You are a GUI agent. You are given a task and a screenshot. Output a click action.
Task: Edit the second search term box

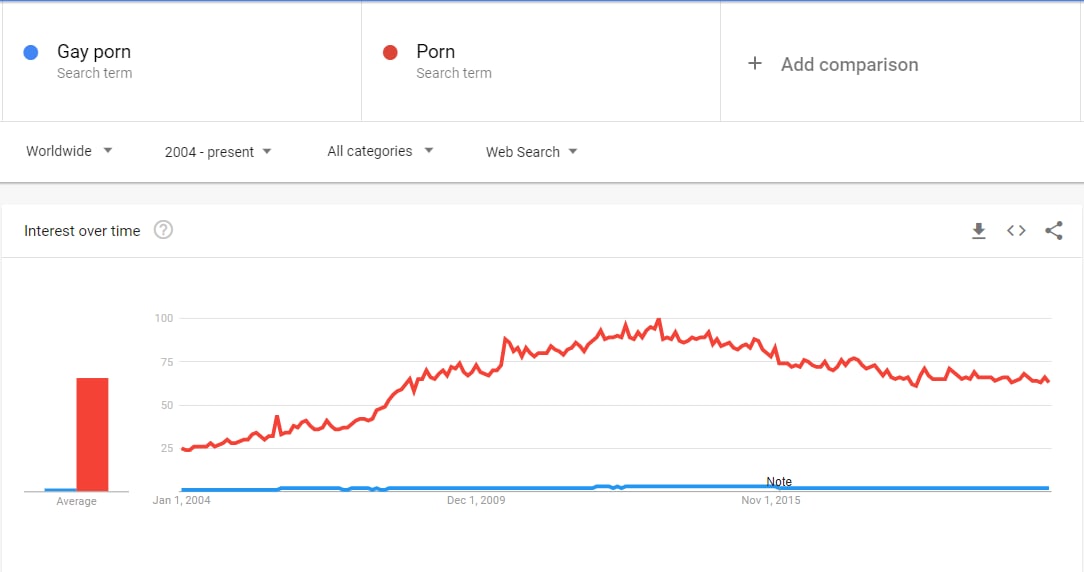tap(541, 62)
